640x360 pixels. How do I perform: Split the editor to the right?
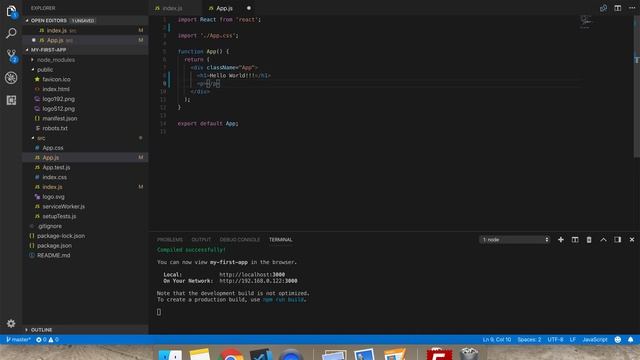pyautogui.click(x=618, y=8)
